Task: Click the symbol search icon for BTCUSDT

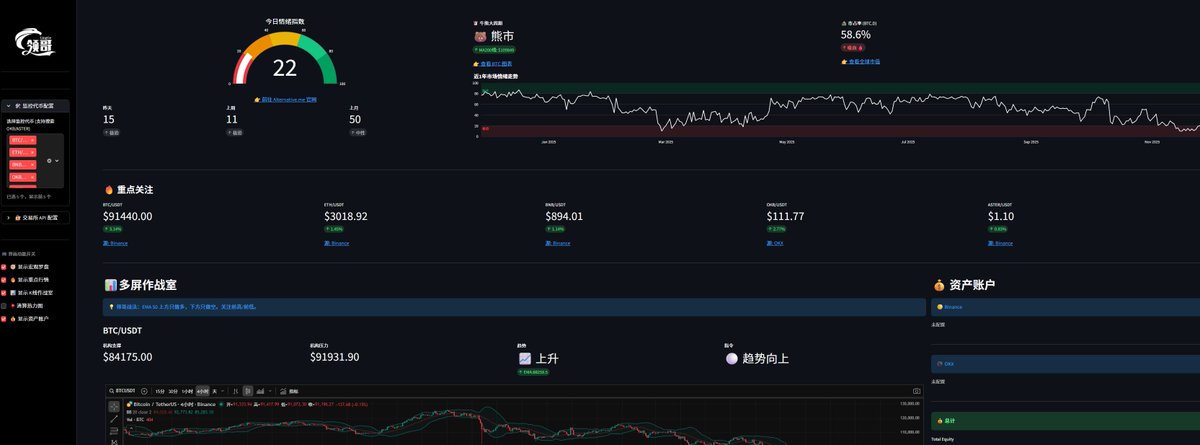Action: tap(112, 390)
